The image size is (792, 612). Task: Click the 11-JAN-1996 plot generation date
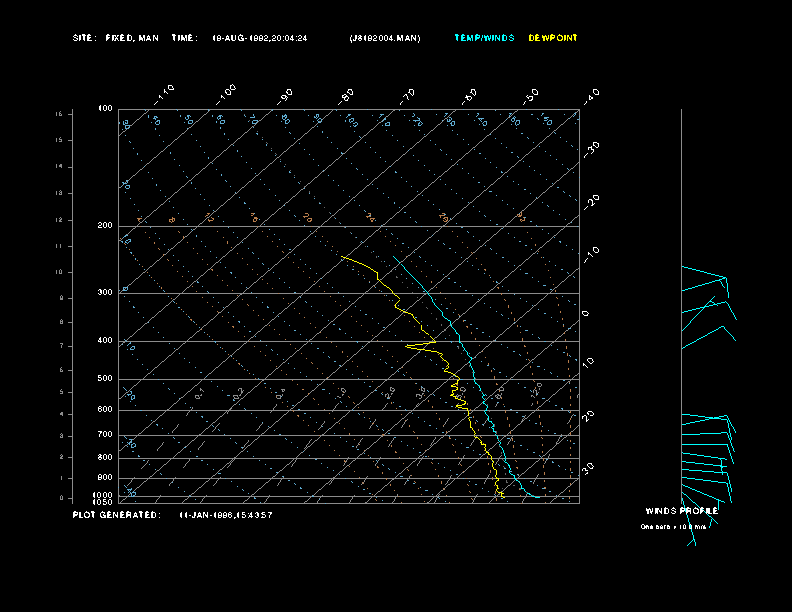[226, 514]
